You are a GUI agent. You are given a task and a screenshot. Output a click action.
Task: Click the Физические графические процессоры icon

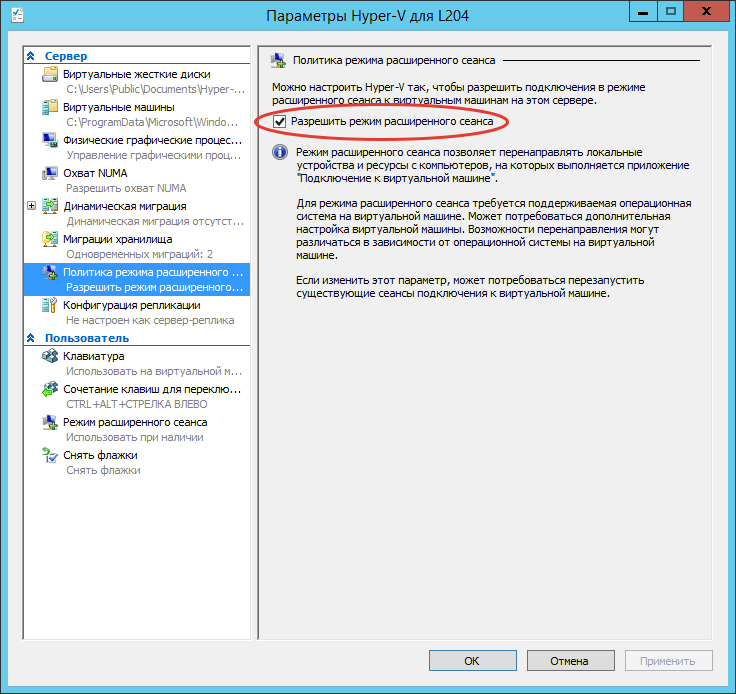tap(50, 140)
